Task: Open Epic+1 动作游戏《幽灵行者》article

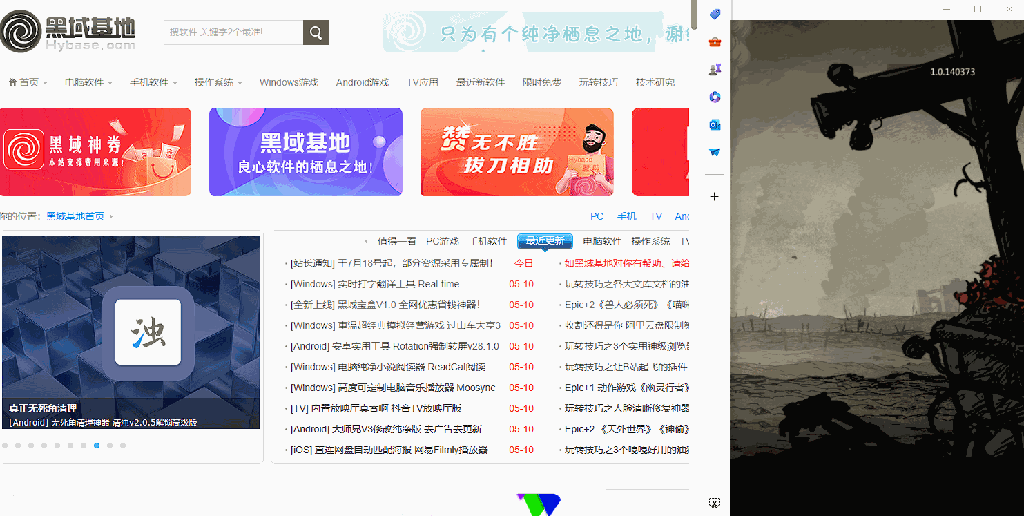Action: pos(627,388)
